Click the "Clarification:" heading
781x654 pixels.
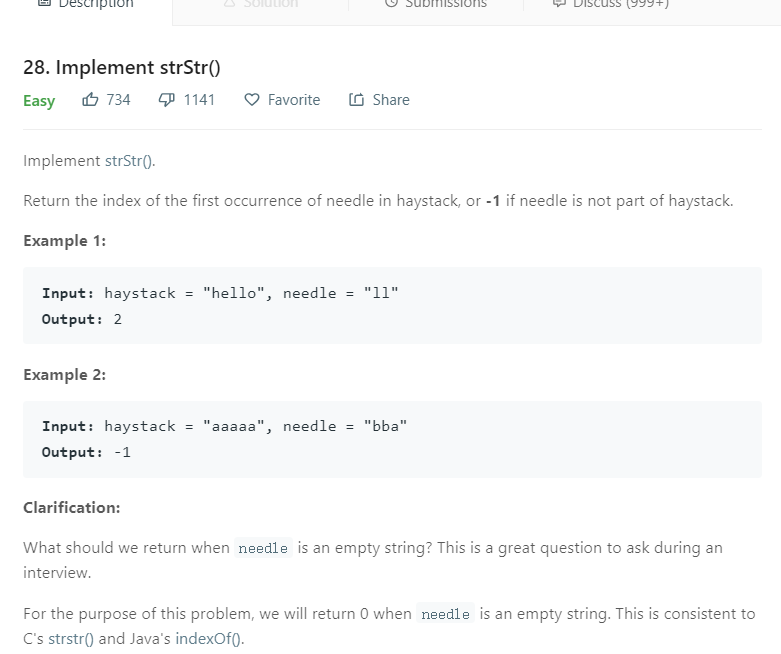[x=71, y=508]
